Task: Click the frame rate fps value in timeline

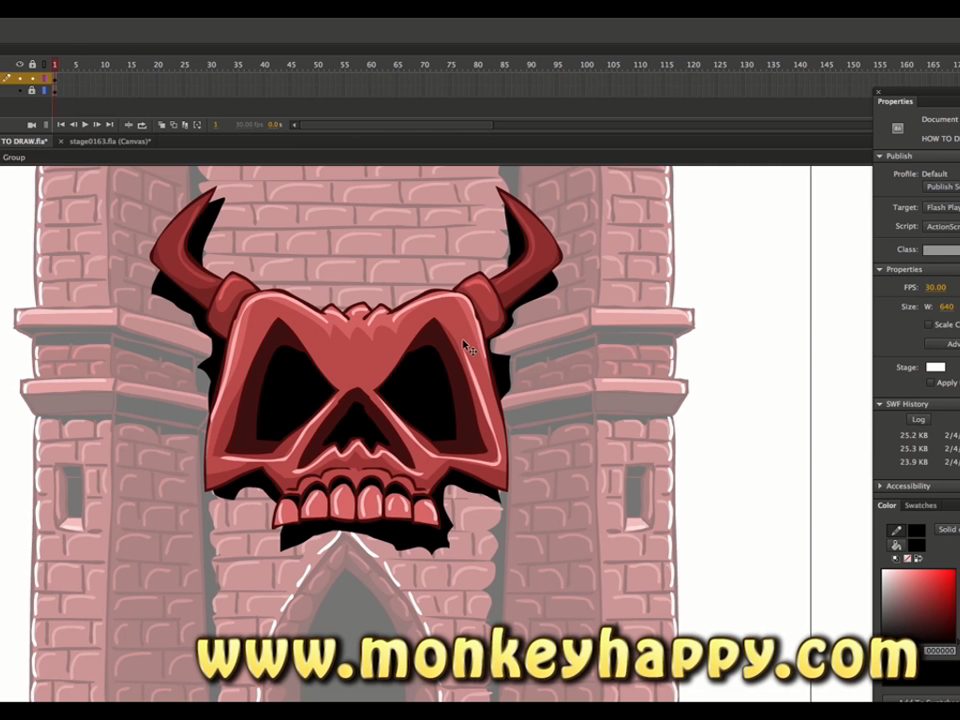Action: point(249,125)
